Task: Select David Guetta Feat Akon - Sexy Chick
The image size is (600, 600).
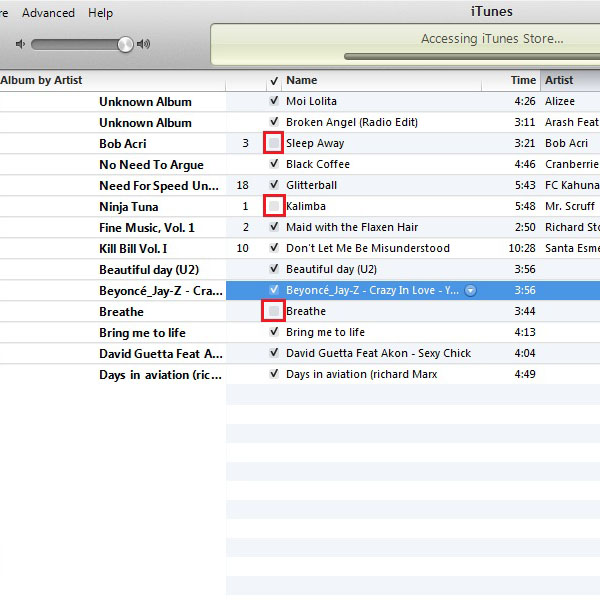Action: pos(378,353)
